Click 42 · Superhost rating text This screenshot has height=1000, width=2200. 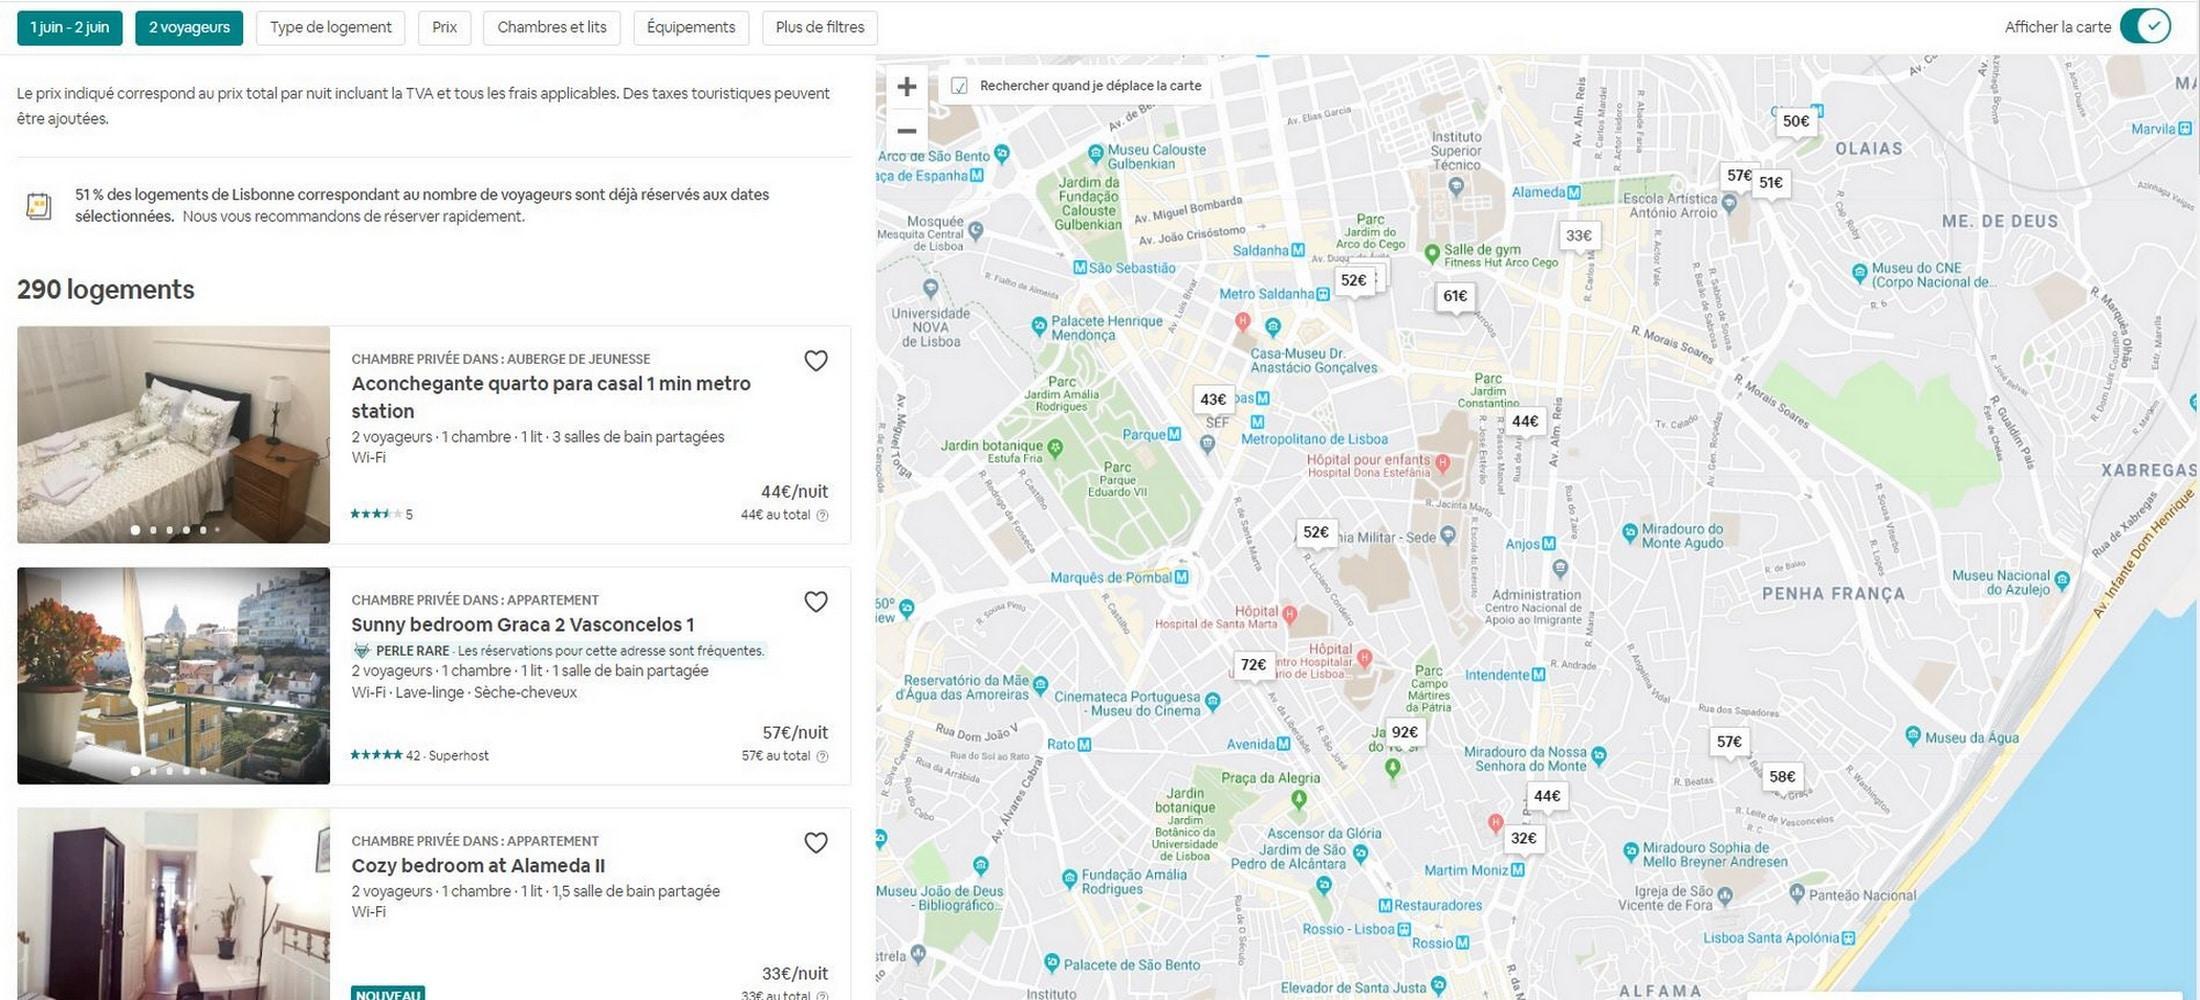click(x=447, y=756)
